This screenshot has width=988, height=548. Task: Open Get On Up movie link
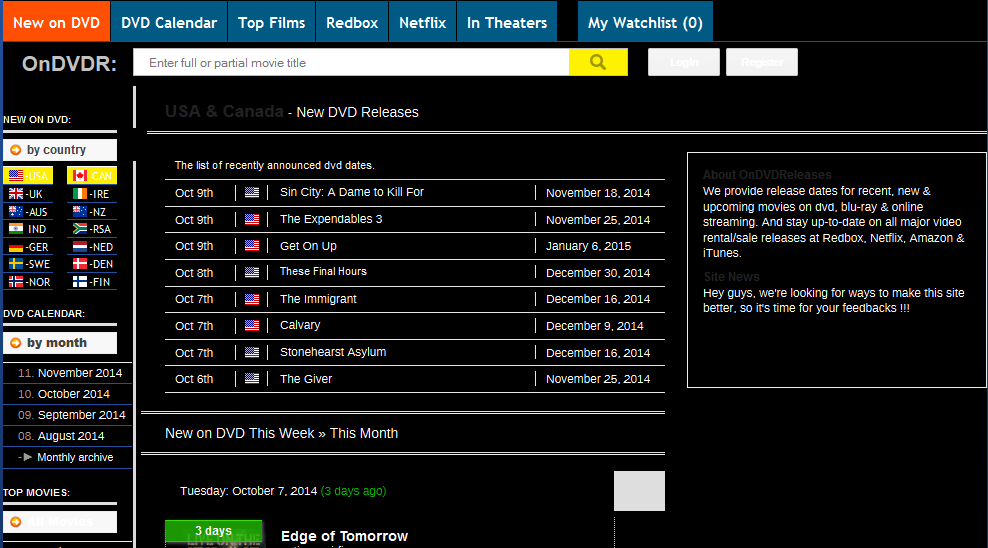[308, 246]
